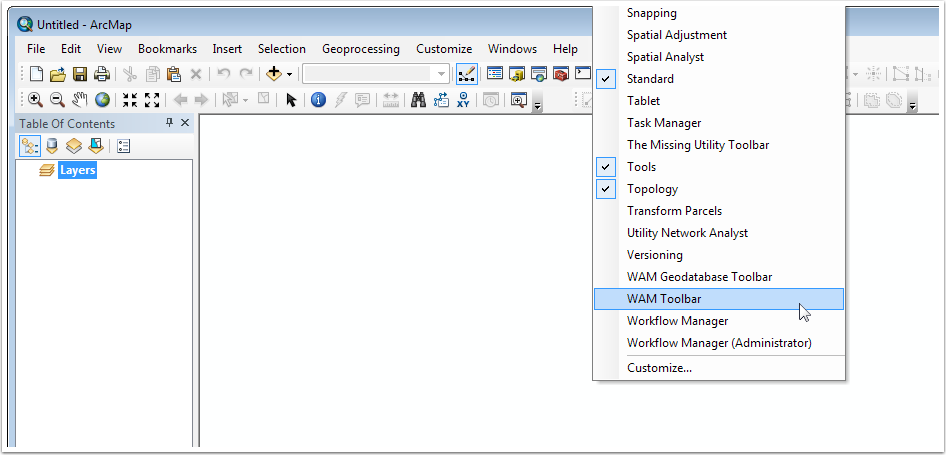Screen dimensions: 946x455
Task: Uncheck the Standard toolbar entry
Action: point(719,79)
